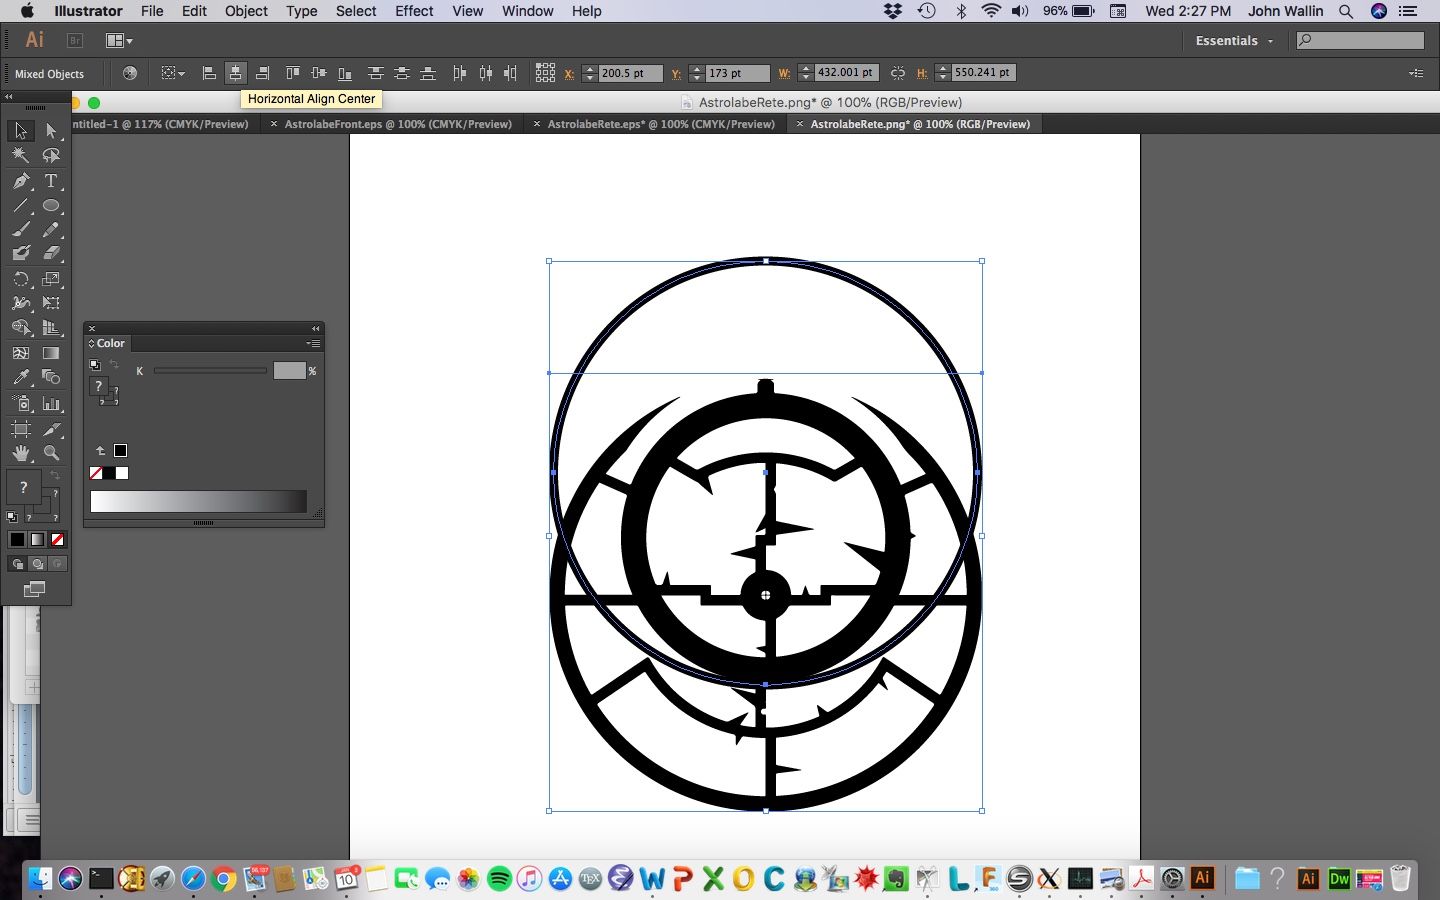
Task: Pick the Shape Builder tool
Action: coord(21,328)
